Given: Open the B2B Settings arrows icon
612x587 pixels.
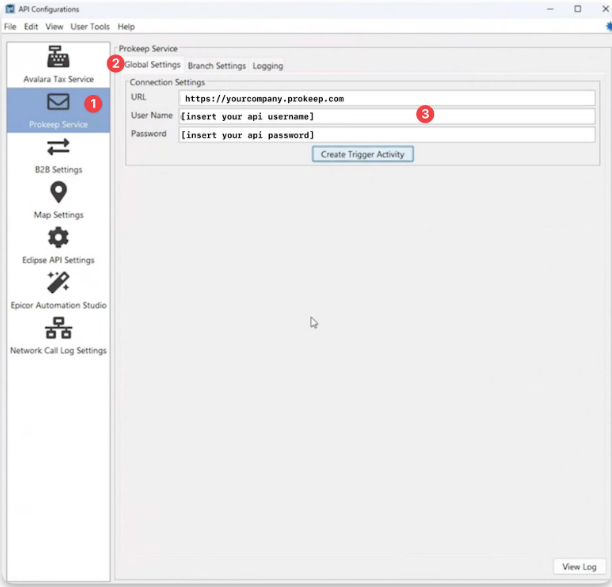Looking at the screenshot, I should pos(58,147).
